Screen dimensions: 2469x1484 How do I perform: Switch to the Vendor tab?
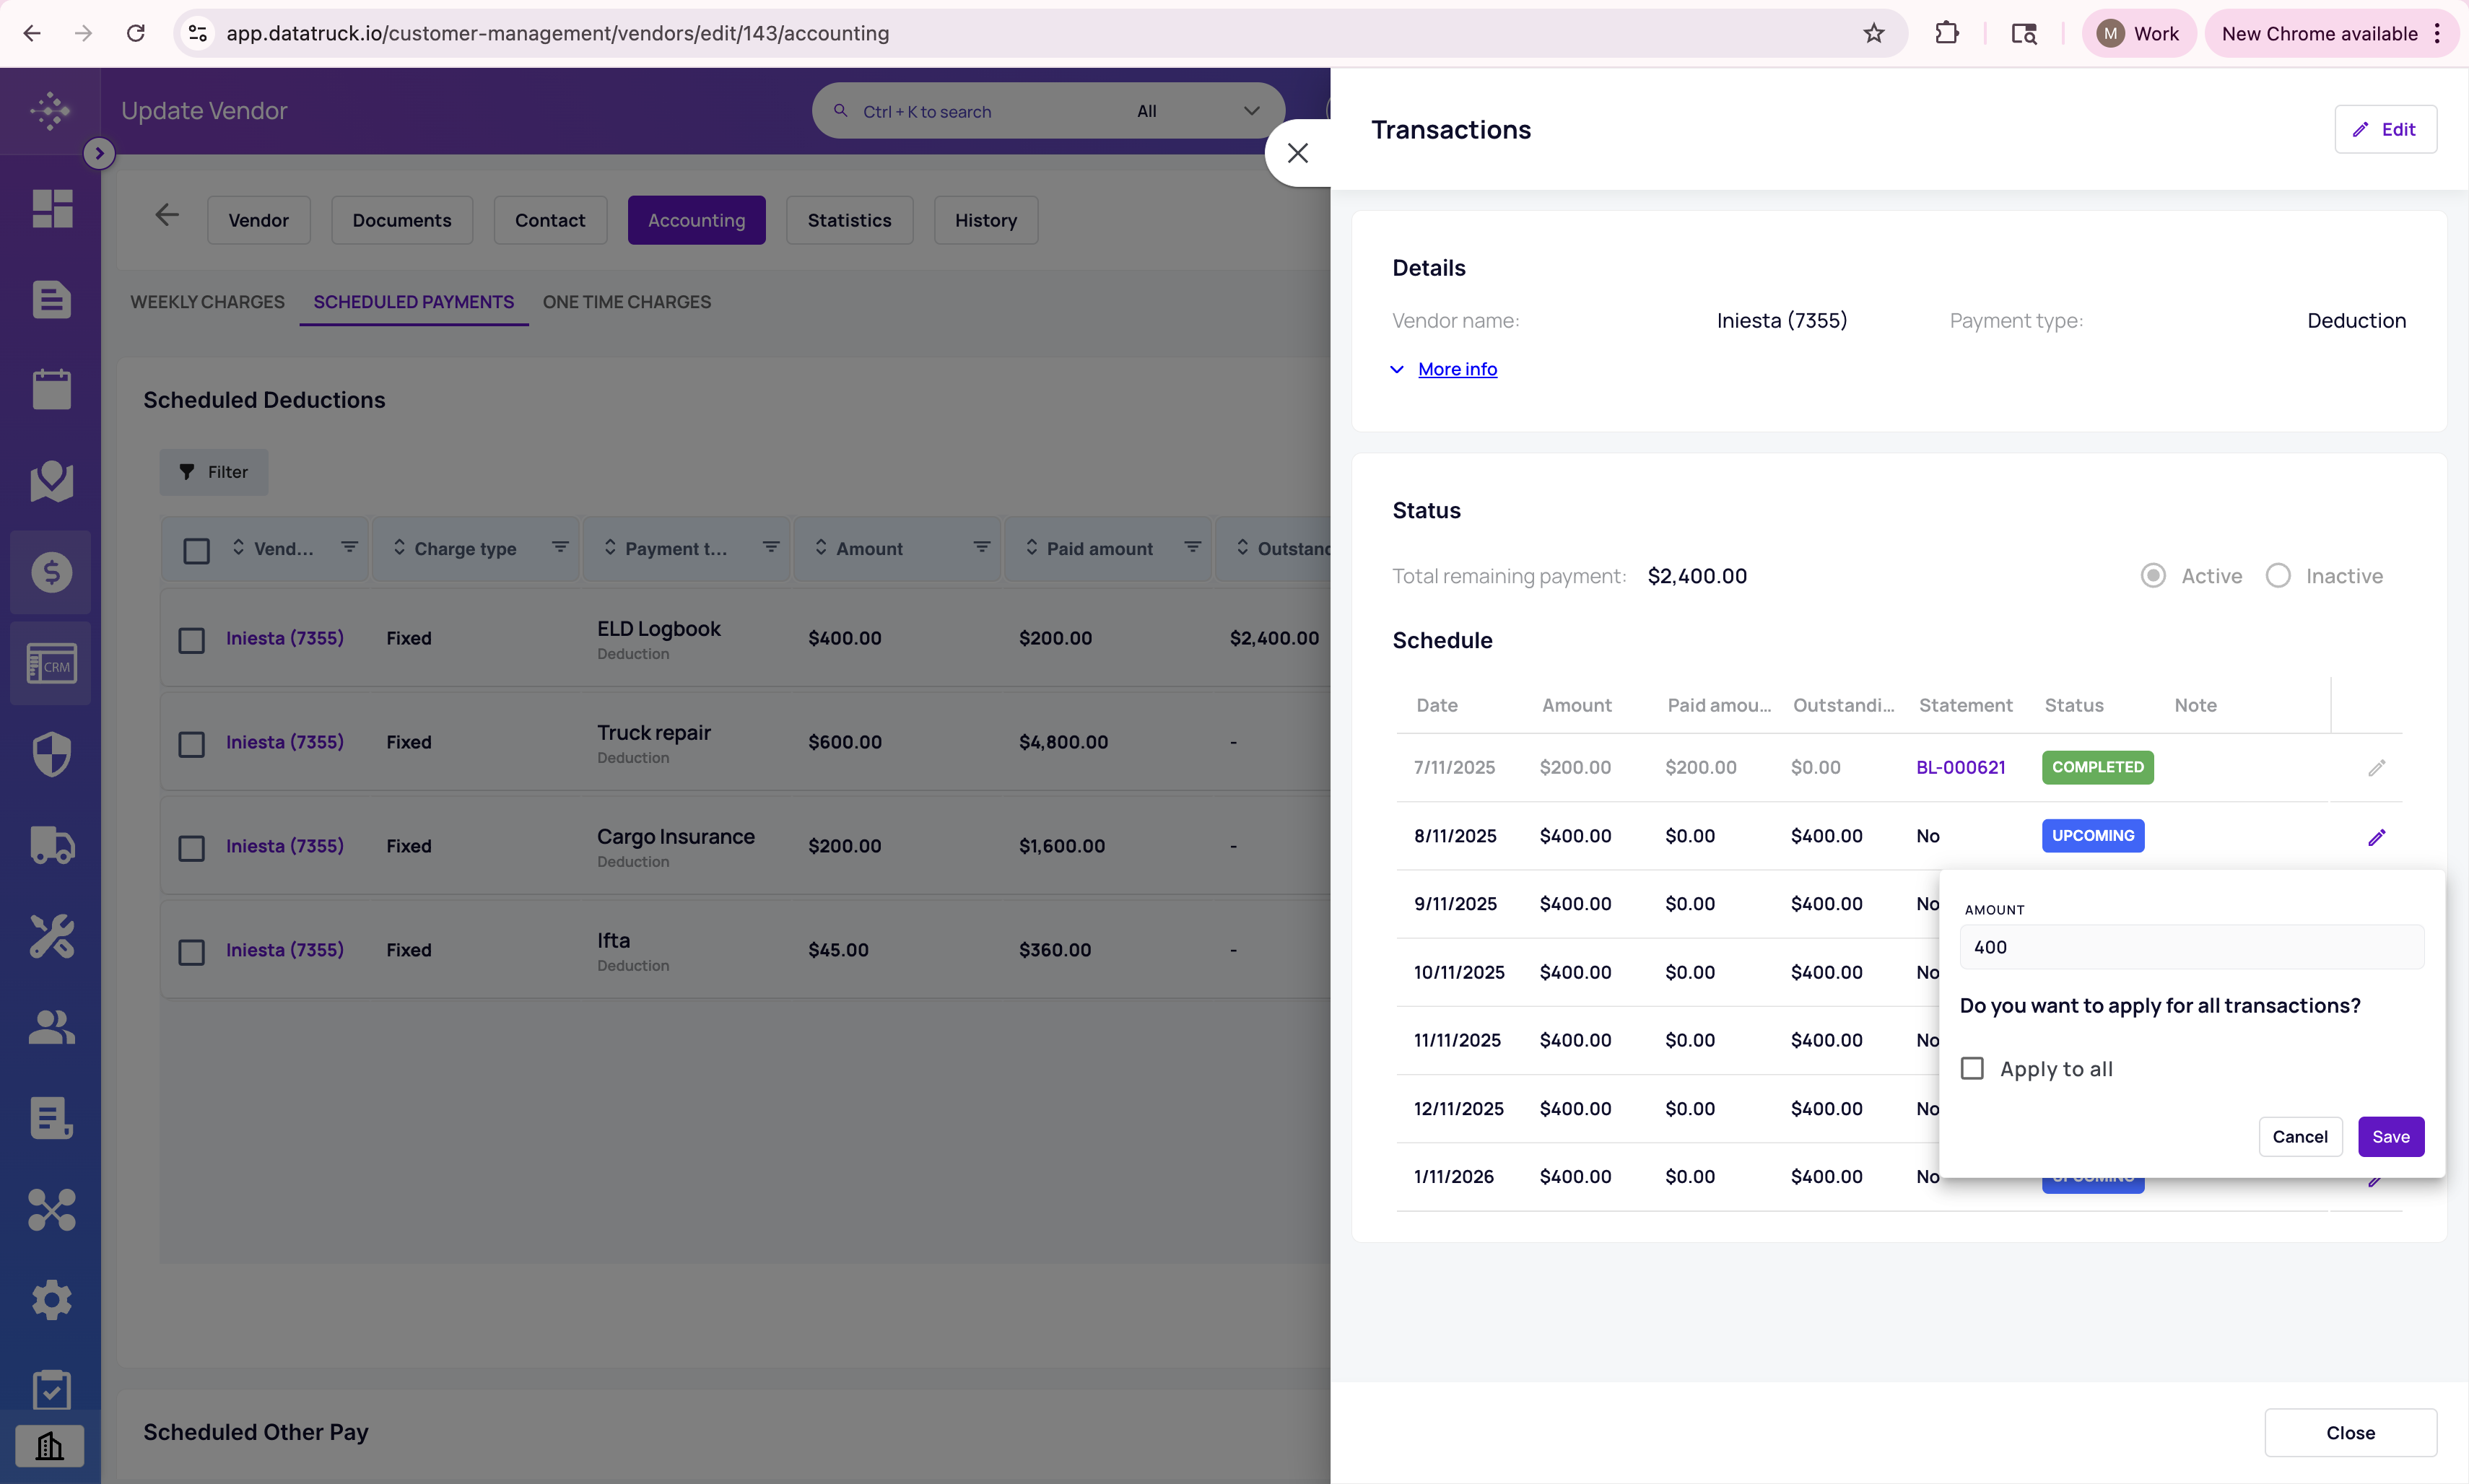(x=258, y=220)
